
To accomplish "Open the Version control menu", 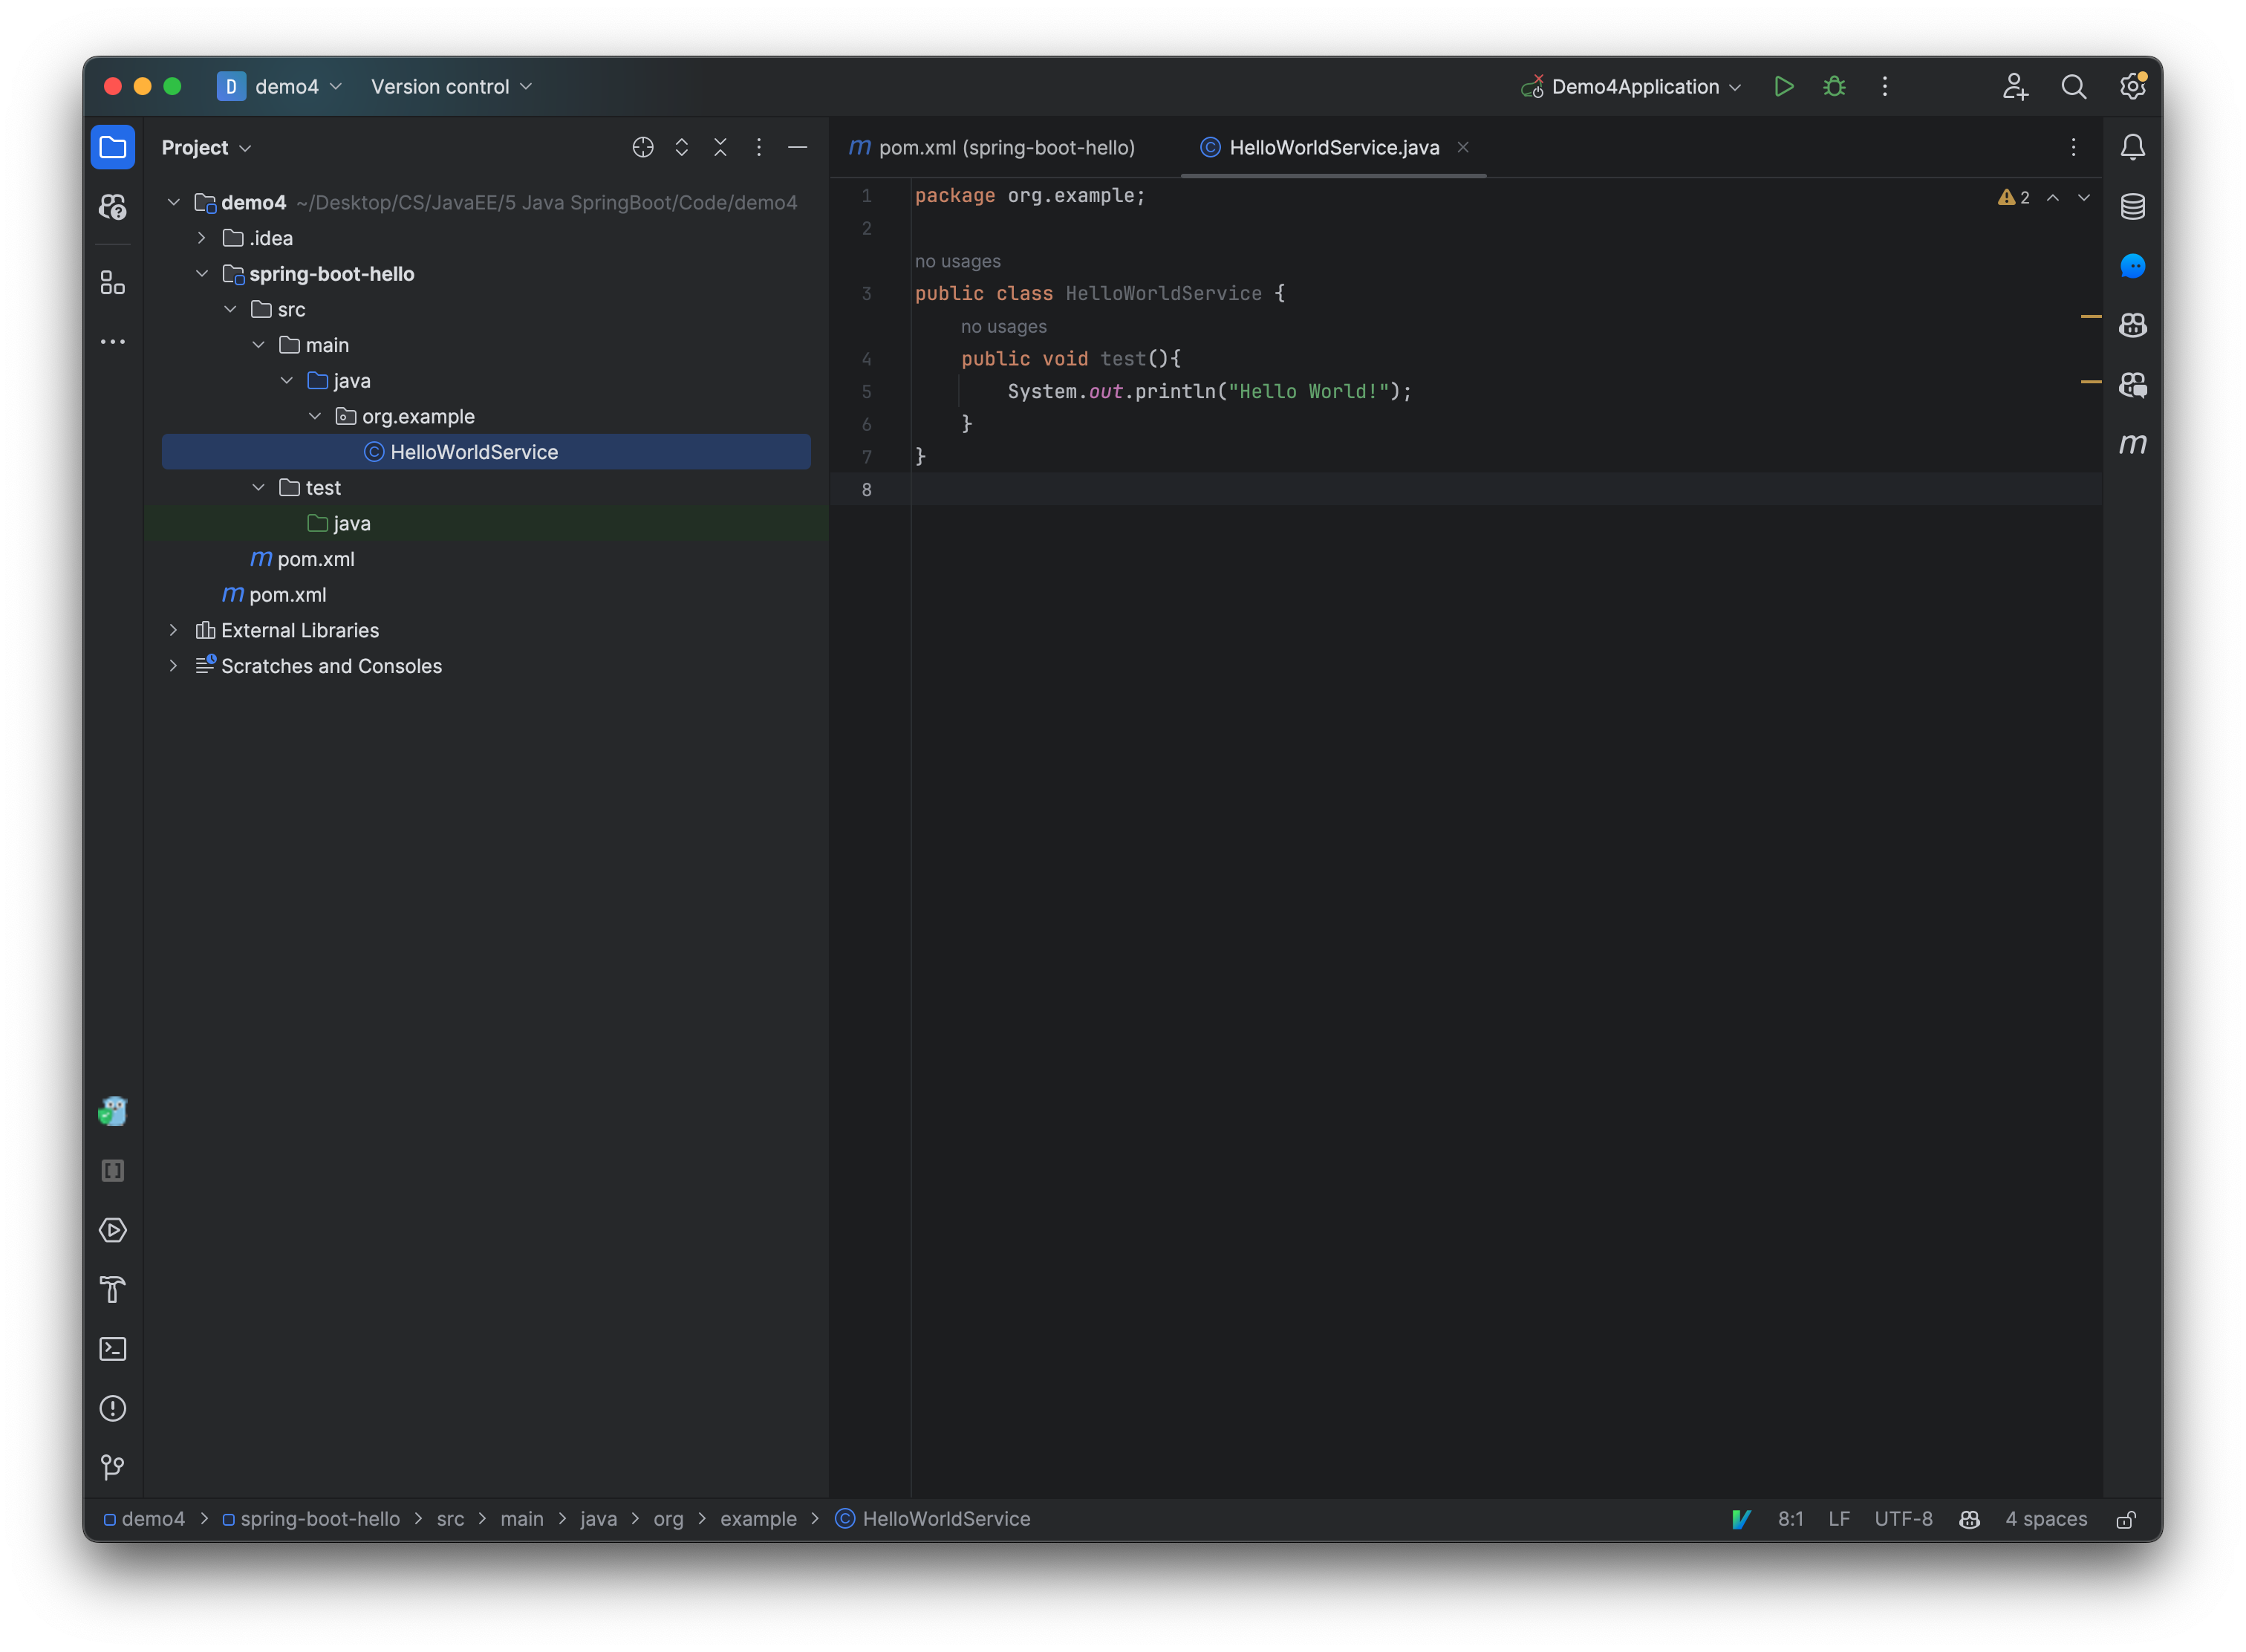I will coord(450,87).
